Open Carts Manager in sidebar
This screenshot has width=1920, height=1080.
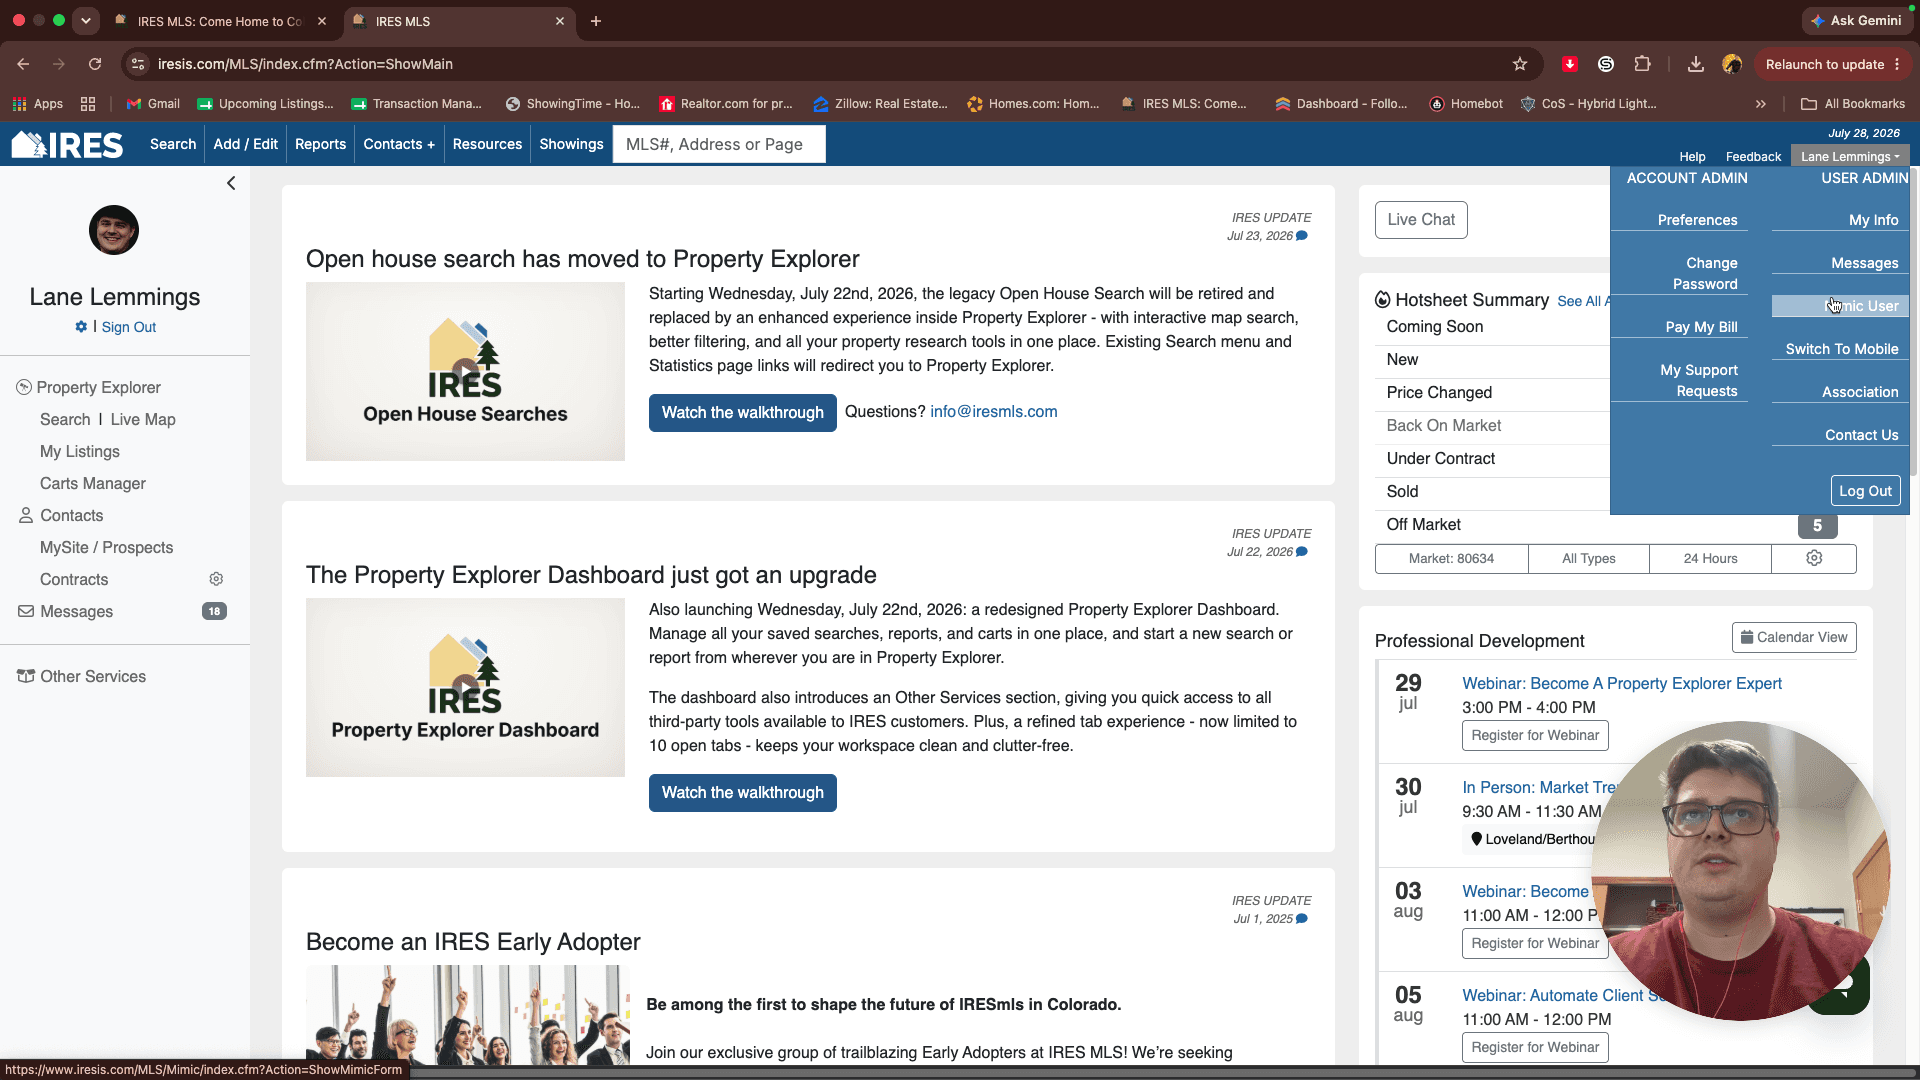pos(93,483)
